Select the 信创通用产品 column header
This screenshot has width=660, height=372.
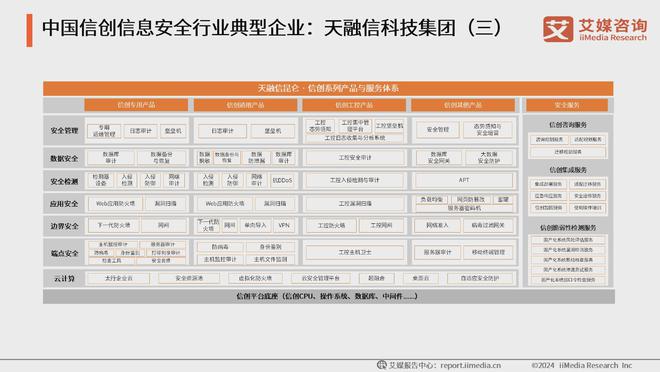click(245, 105)
